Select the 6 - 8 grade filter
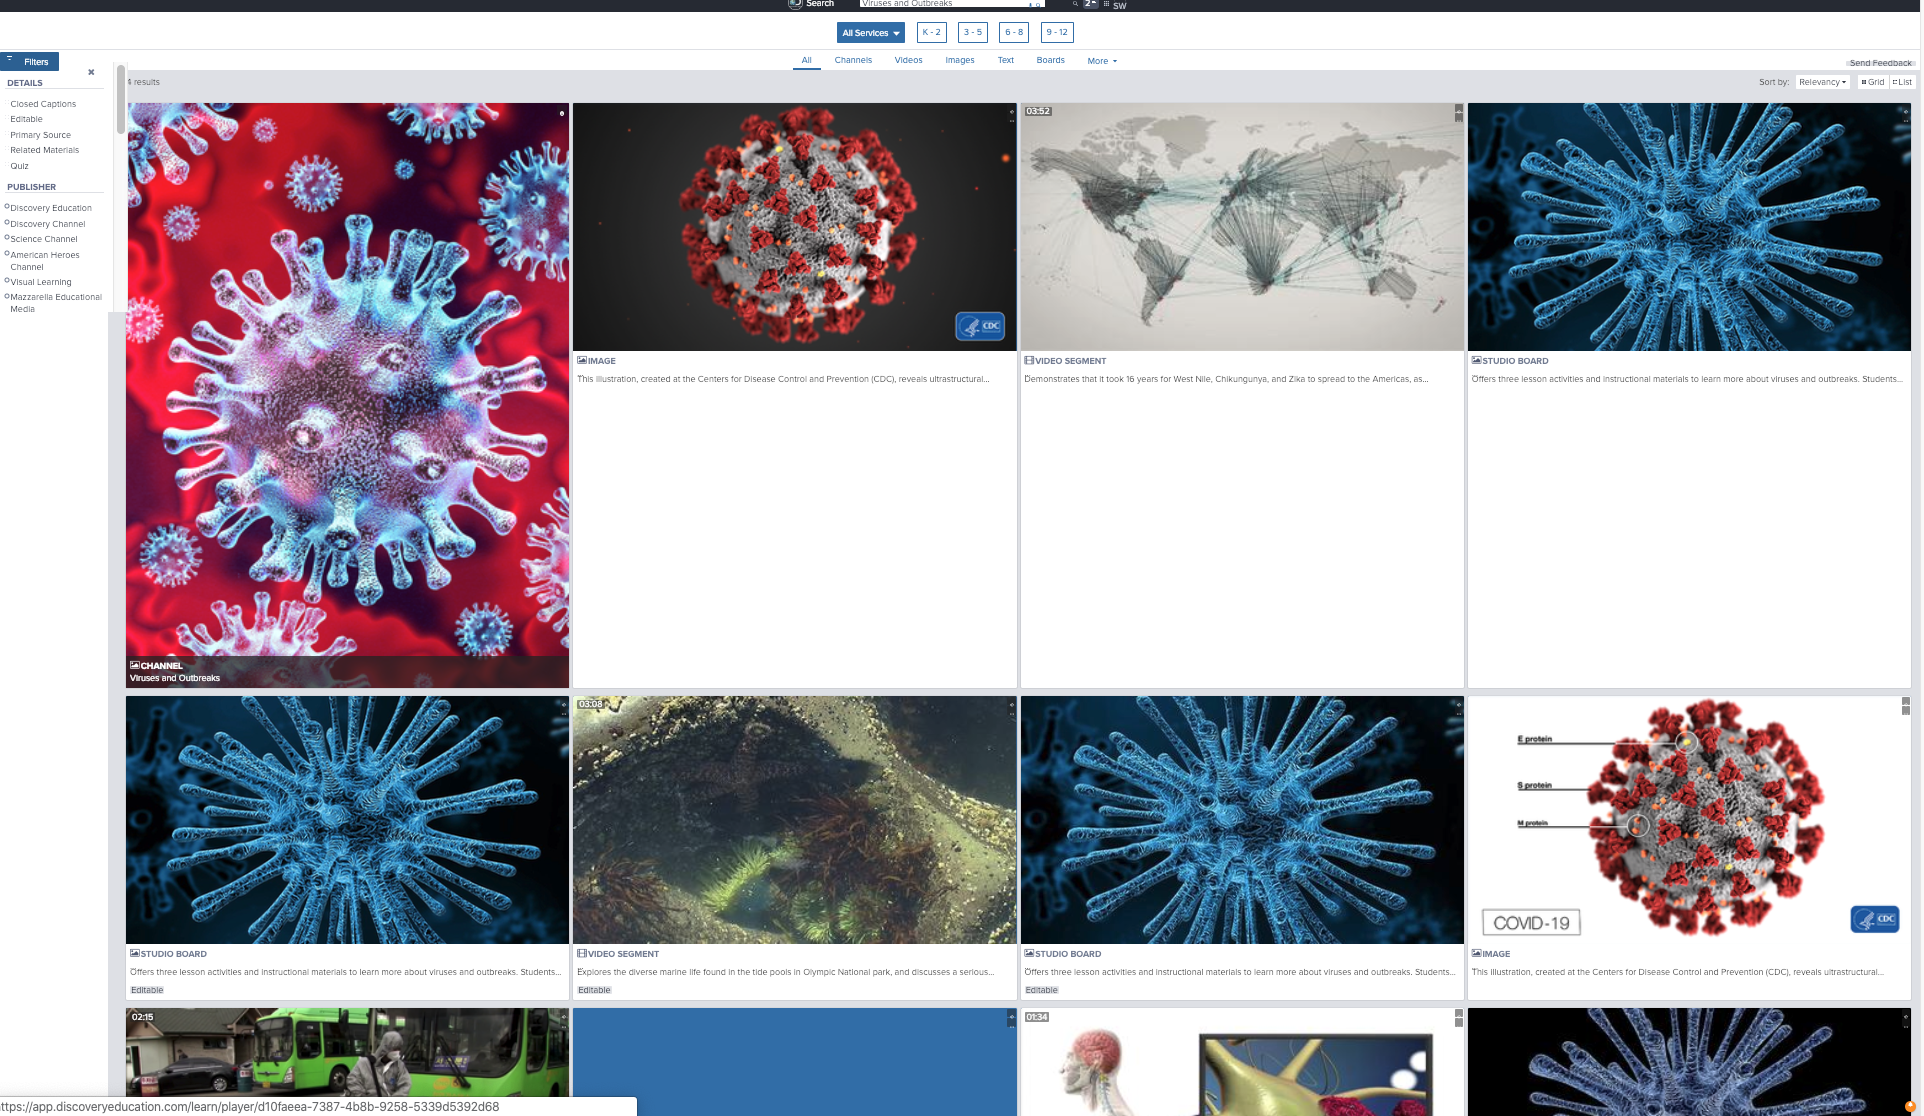Image resolution: width=1924 pixels, height=1116 pixels. pyautogui.click(x=1014, y=32)
